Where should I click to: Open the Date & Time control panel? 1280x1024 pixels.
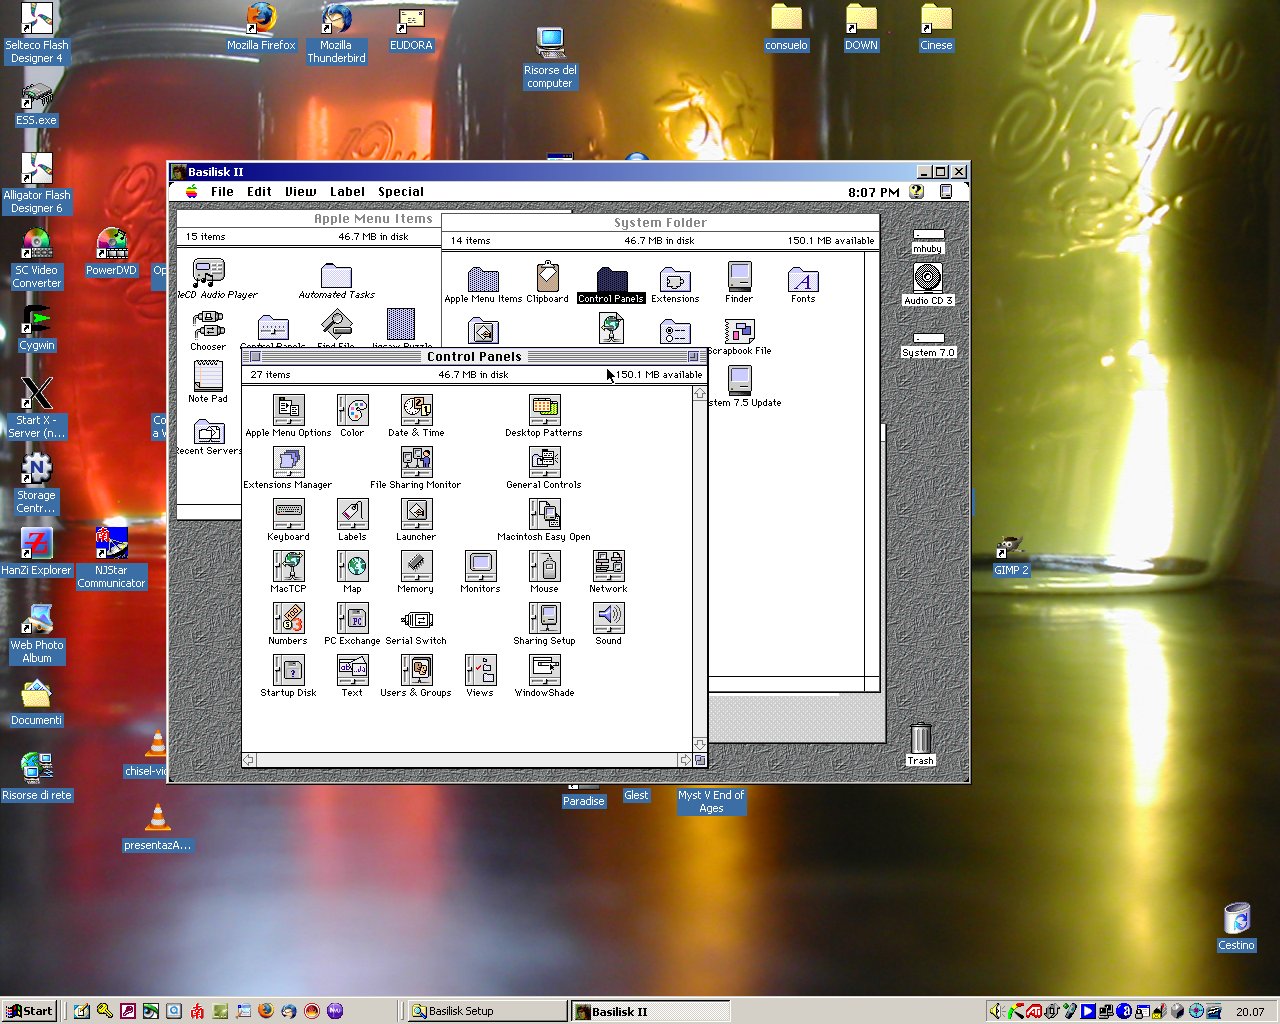click(x=416, y=410)
